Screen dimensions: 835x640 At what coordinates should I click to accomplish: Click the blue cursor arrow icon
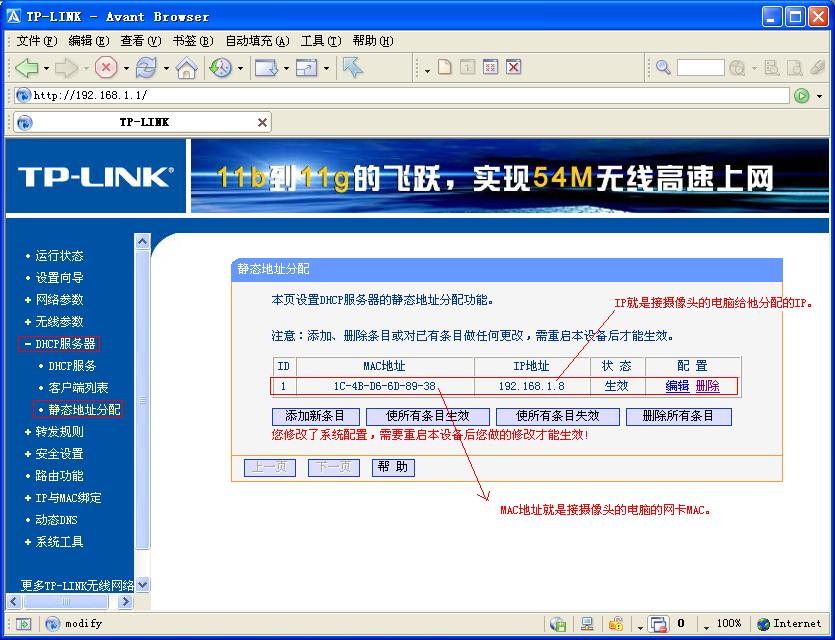point(353,67)
